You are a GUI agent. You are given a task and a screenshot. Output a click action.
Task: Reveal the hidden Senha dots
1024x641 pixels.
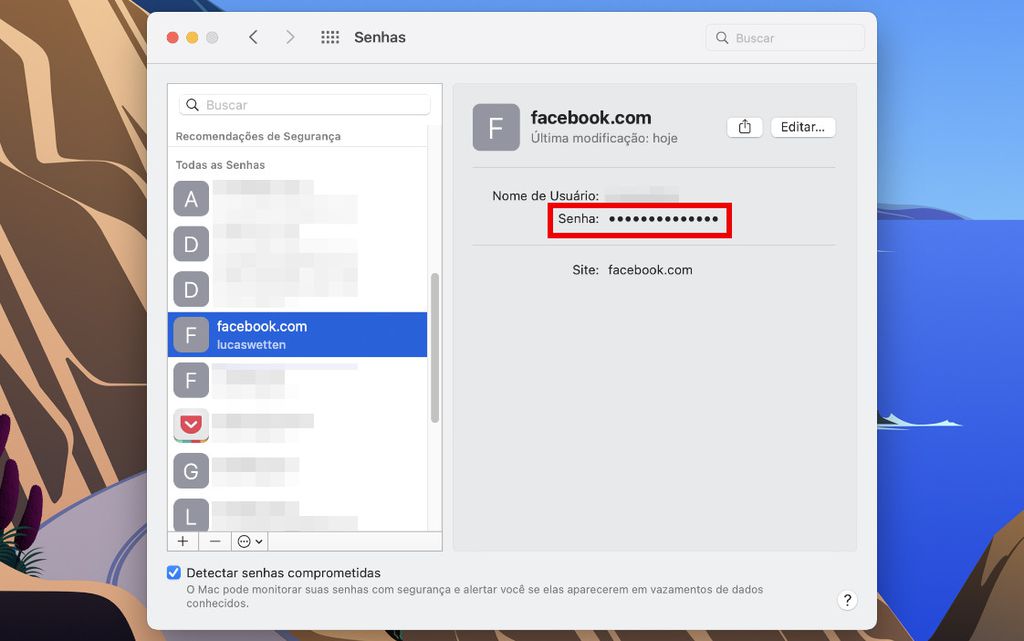tap(664, 219)
